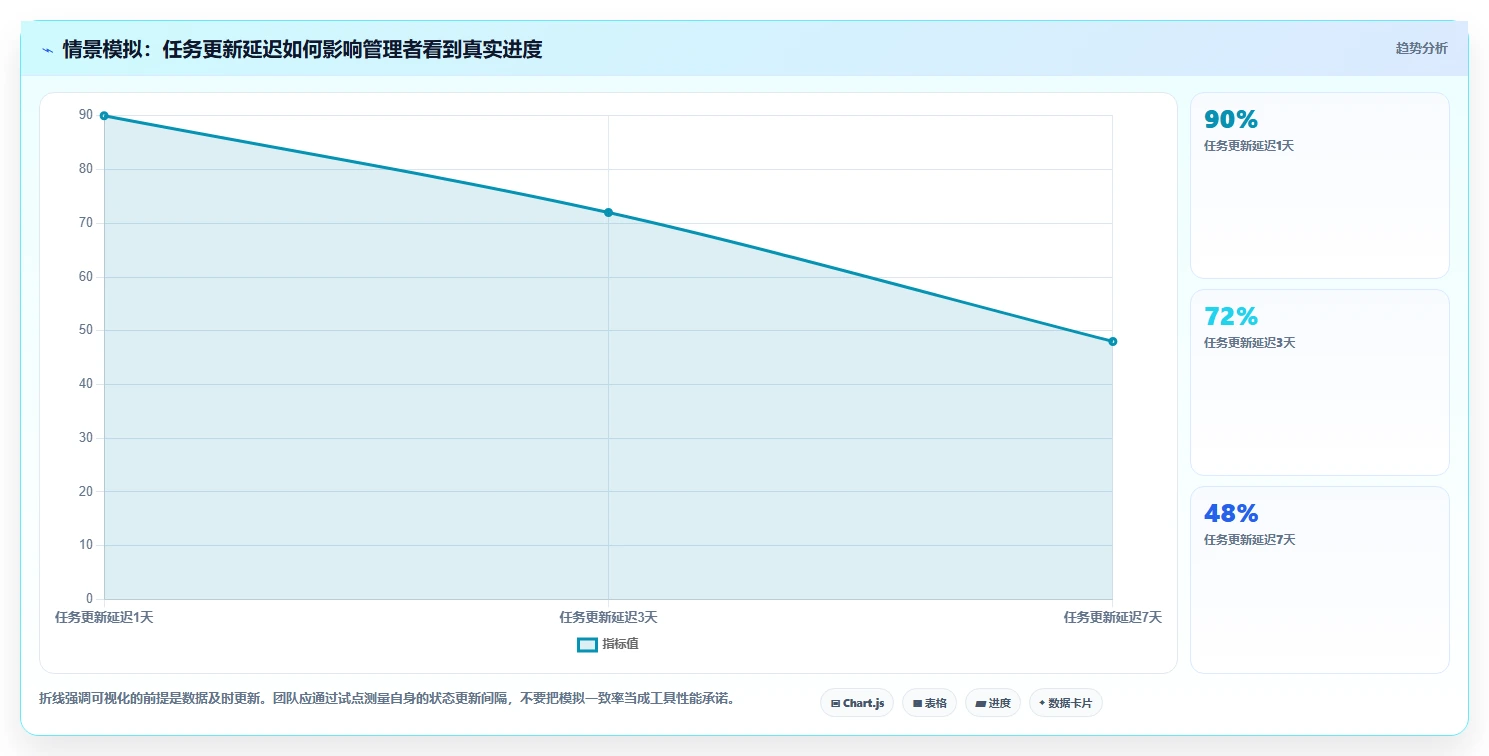Toggle the 指标值 legend color box

coord(588,645)
